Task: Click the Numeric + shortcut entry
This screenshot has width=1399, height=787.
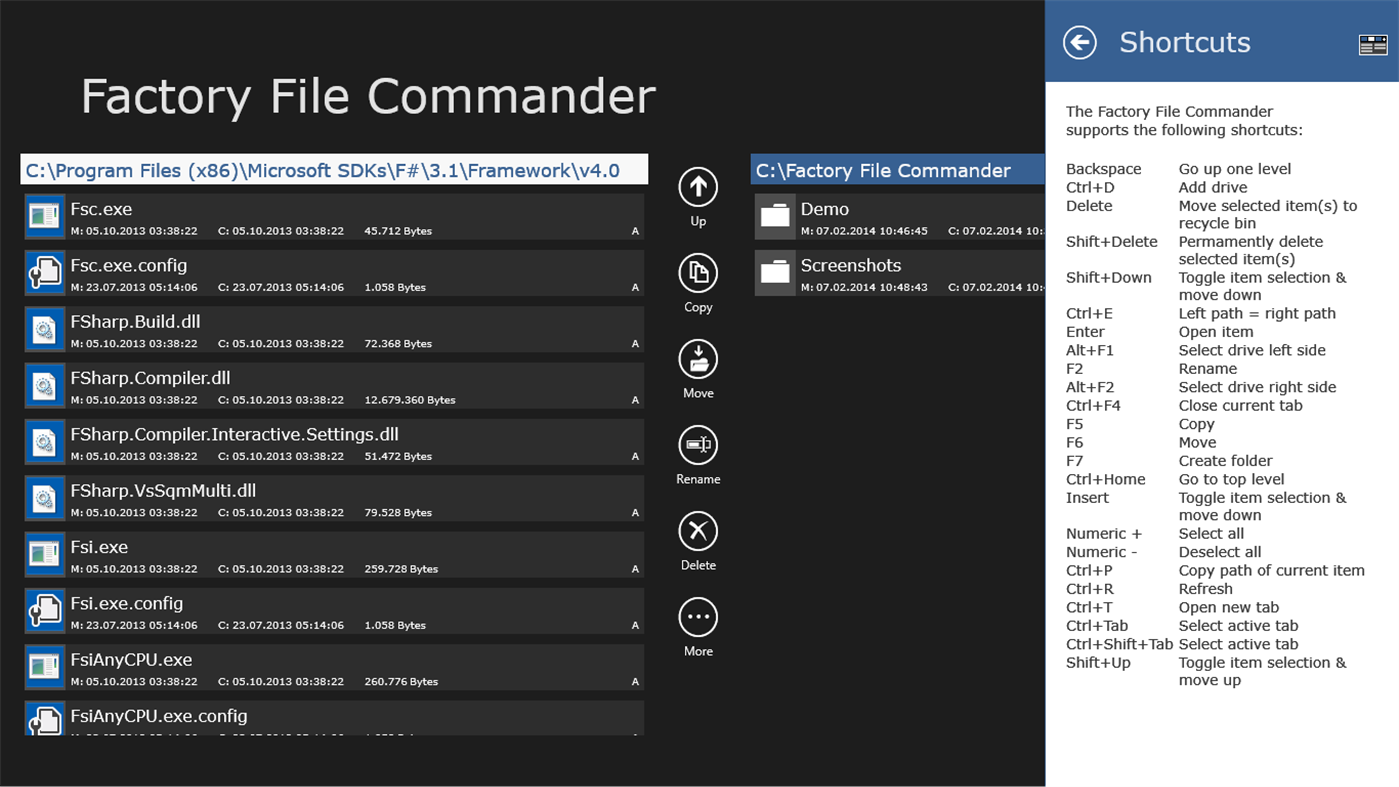Action: point(1104,534)
